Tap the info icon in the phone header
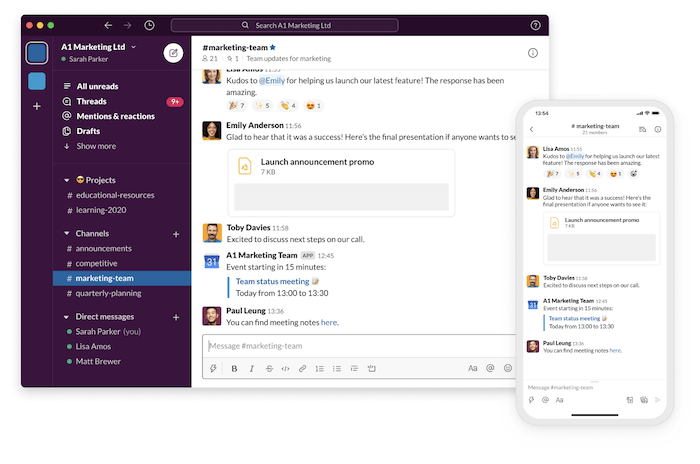 [658, 129]
